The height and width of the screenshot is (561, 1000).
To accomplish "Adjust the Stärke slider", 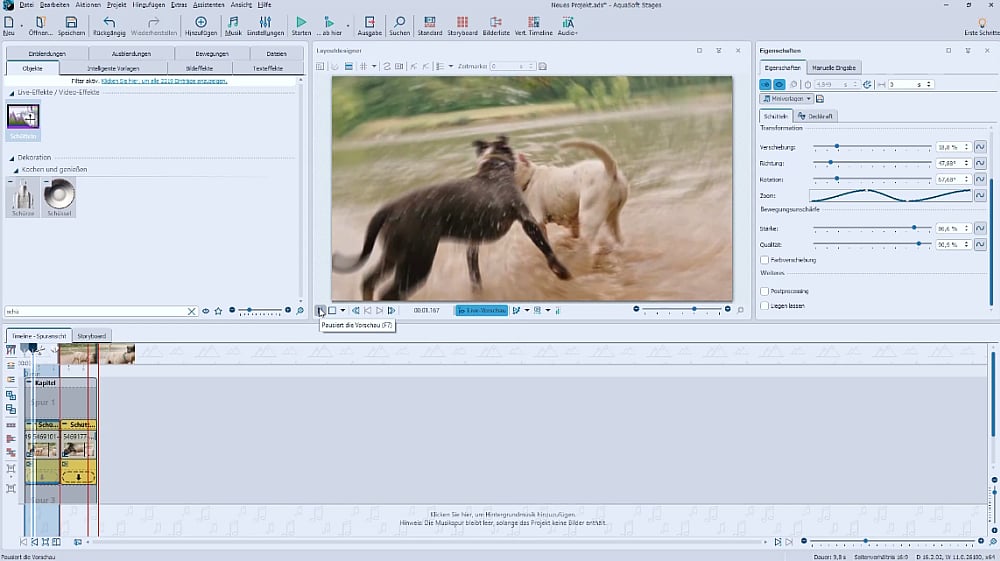I will [x=914, y=228].
